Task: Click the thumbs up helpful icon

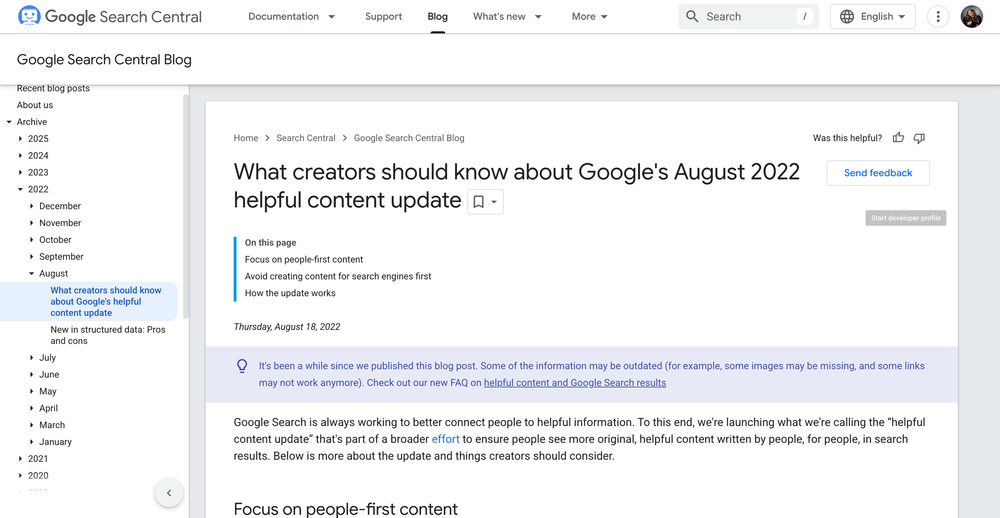Action: [x=899, y=138]
